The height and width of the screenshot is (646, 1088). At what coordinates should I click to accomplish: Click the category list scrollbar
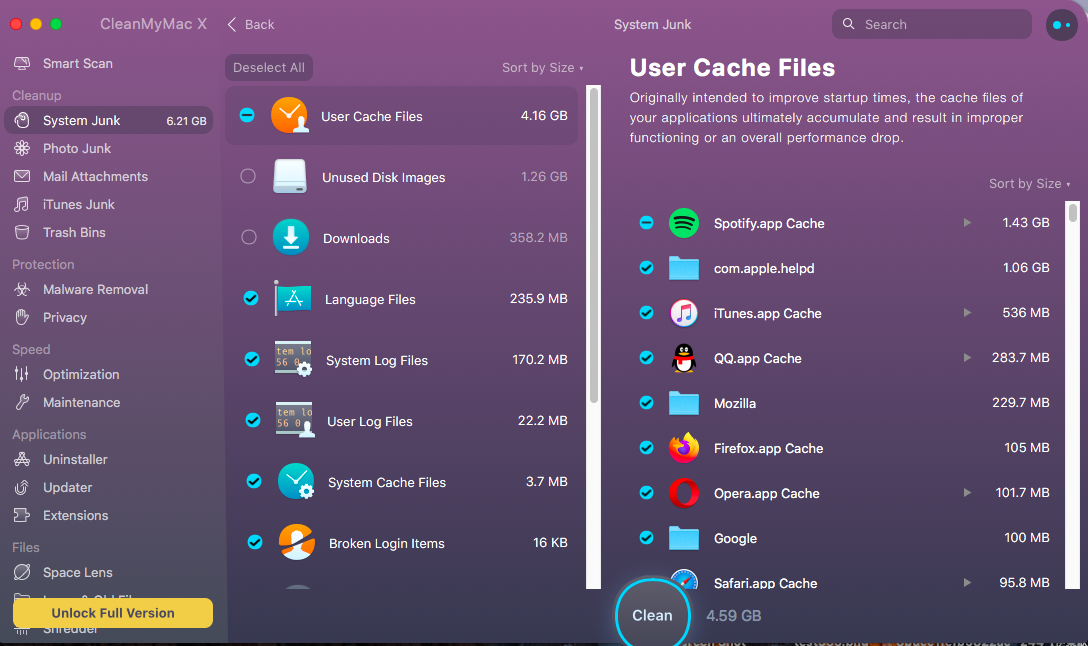tap(593, 244)
